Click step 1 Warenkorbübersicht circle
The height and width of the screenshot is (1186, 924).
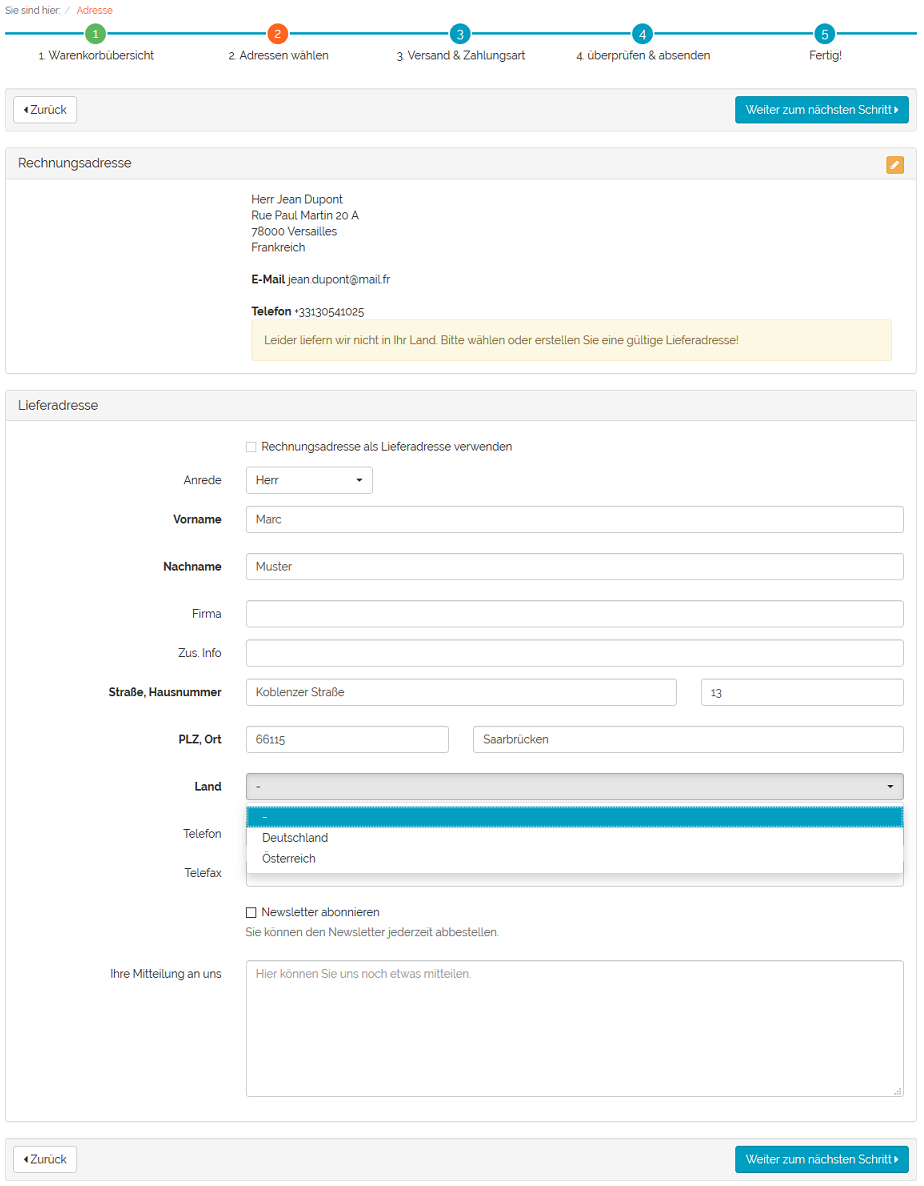pyautogui.click(x=95, y=34)
